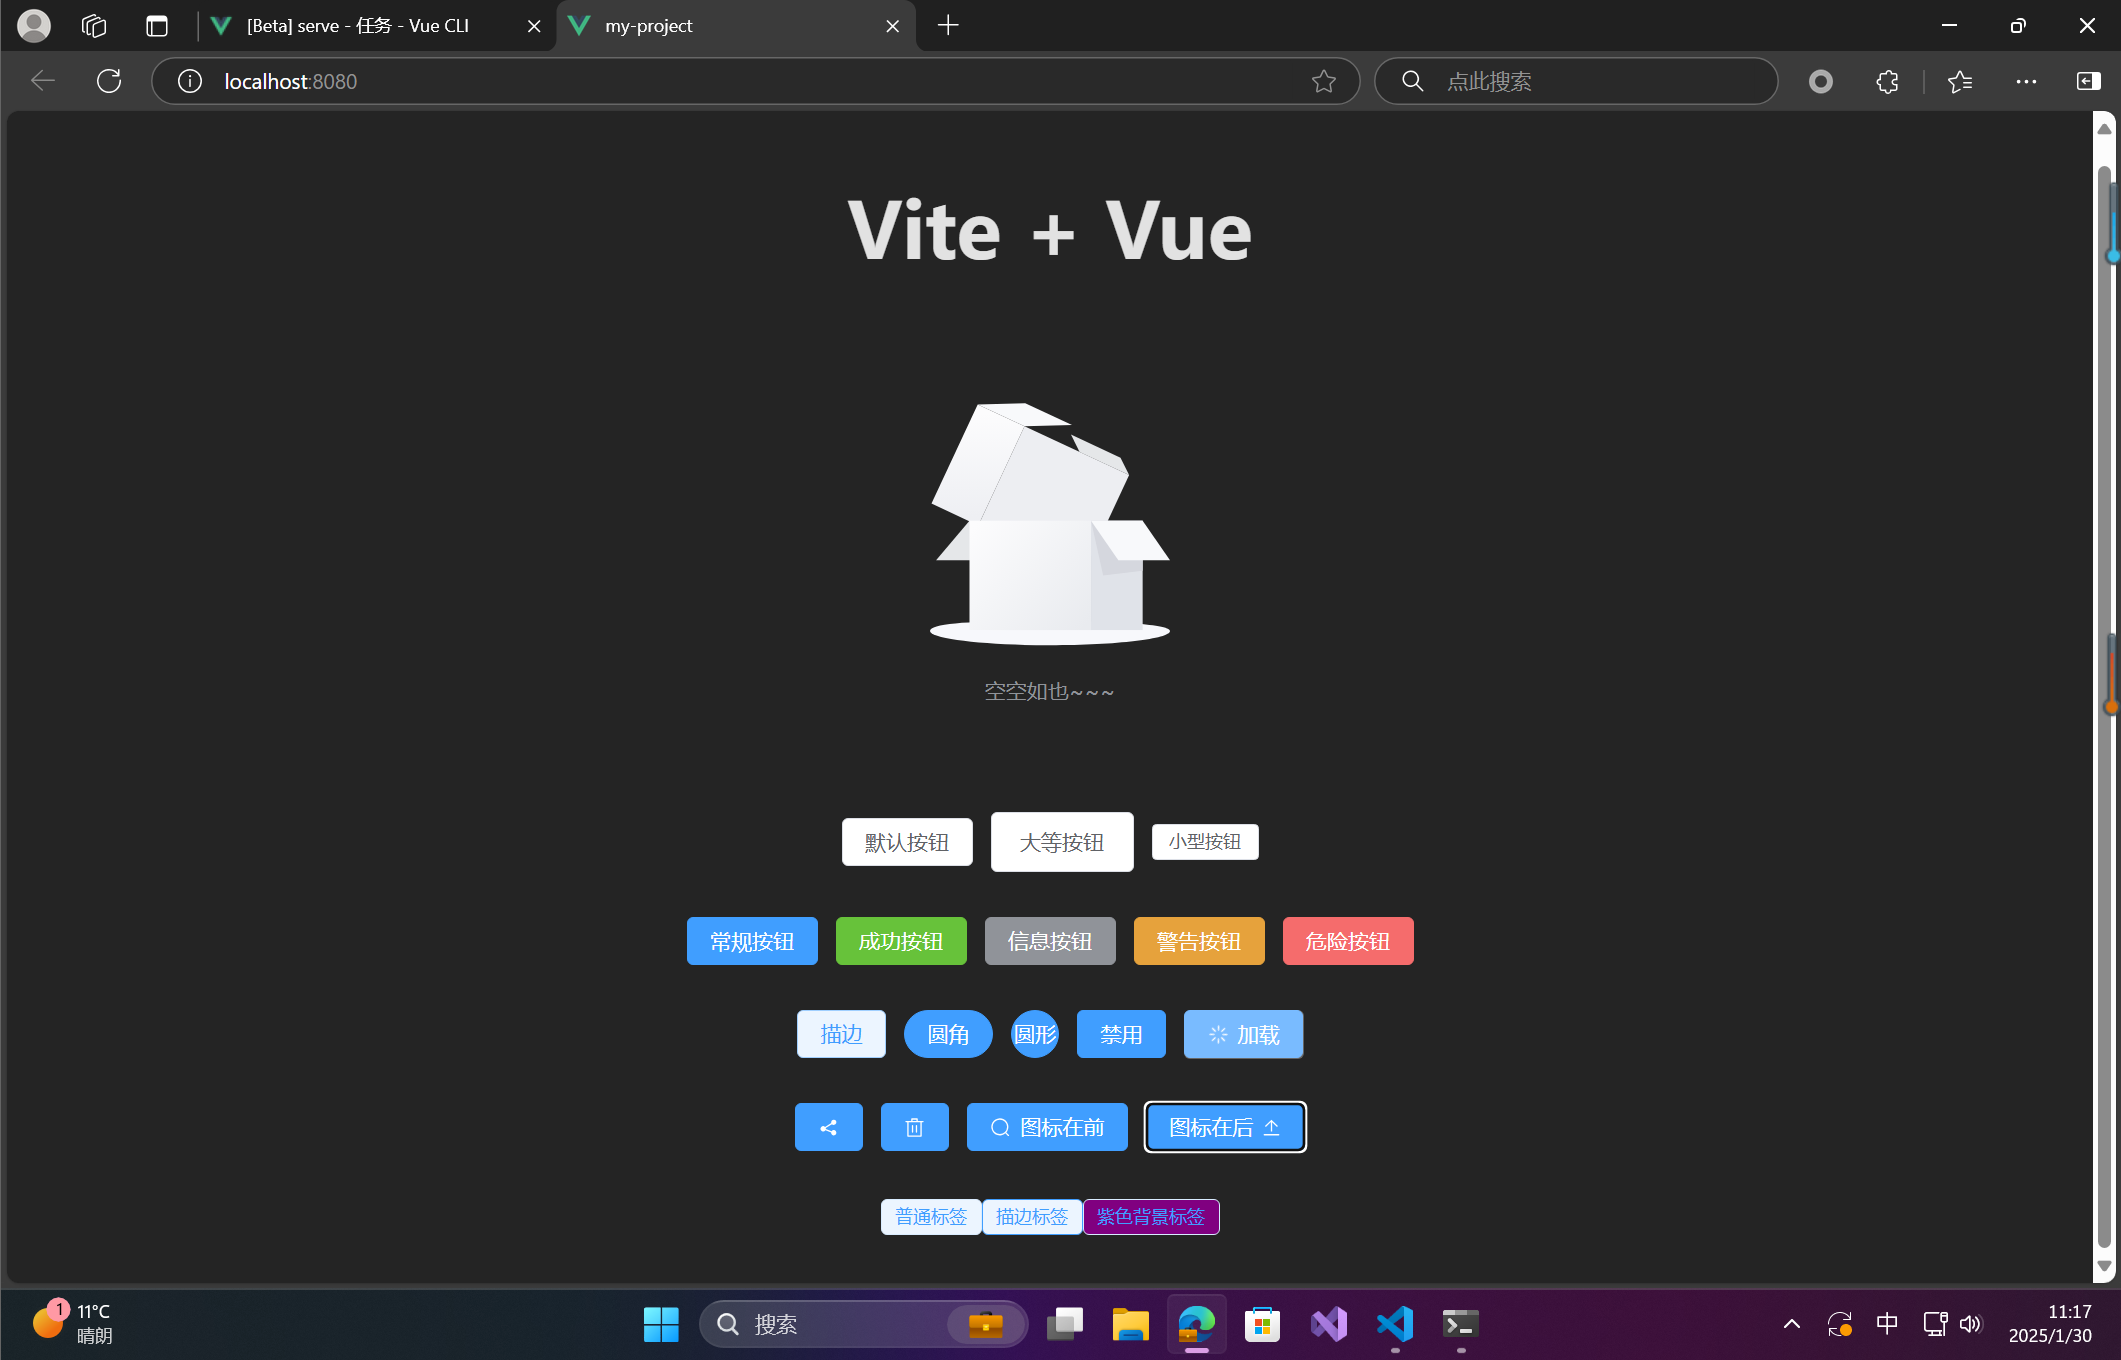Image resolution: width=2121 pixels, height=1360 pixels.
Task: Click the 禁用 button
Action: [x=1121, y=1034]
